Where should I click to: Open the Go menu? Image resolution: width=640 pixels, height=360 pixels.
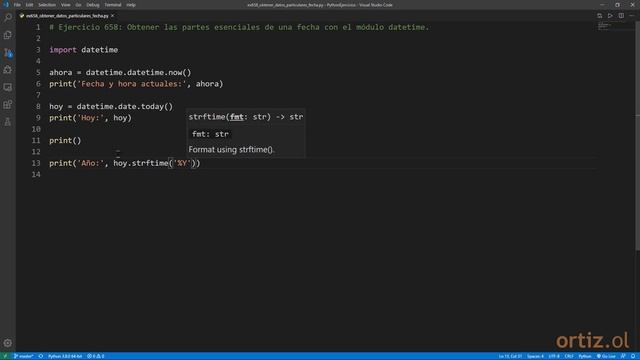coord(78,5)
